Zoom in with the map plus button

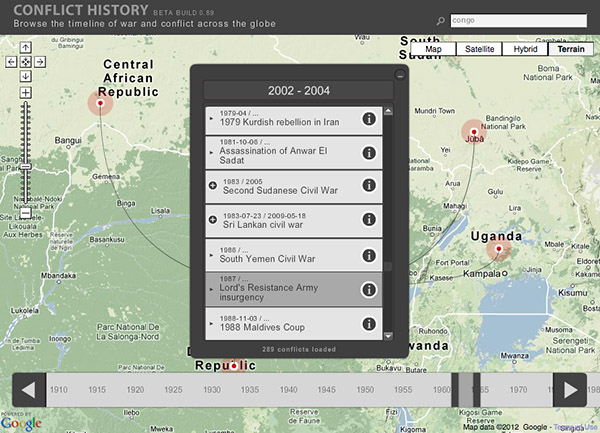coord(25,93)
